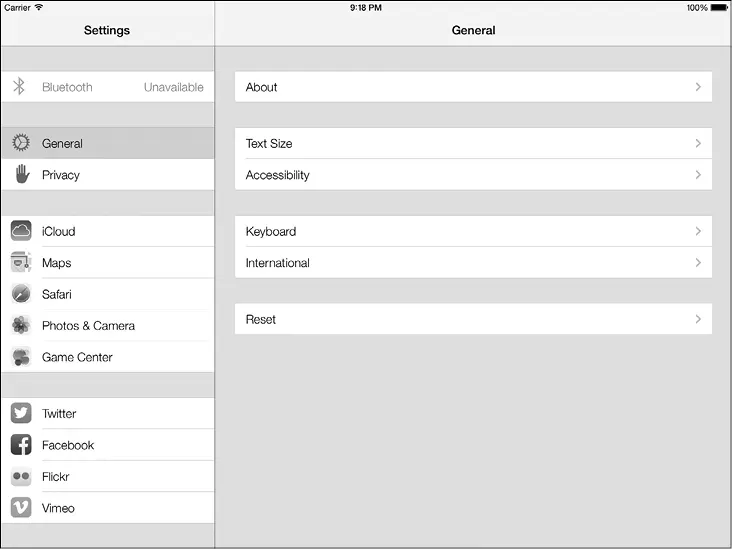Open the Keyboard settings row

[x=473, y=231]
